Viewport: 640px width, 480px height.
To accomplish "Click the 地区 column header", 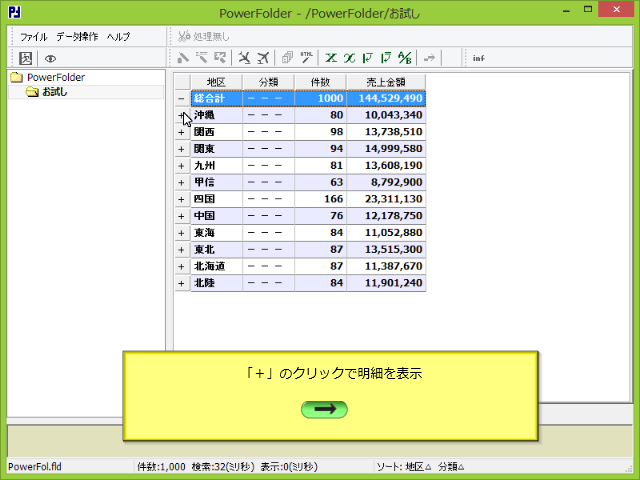I will pos(216,82).
